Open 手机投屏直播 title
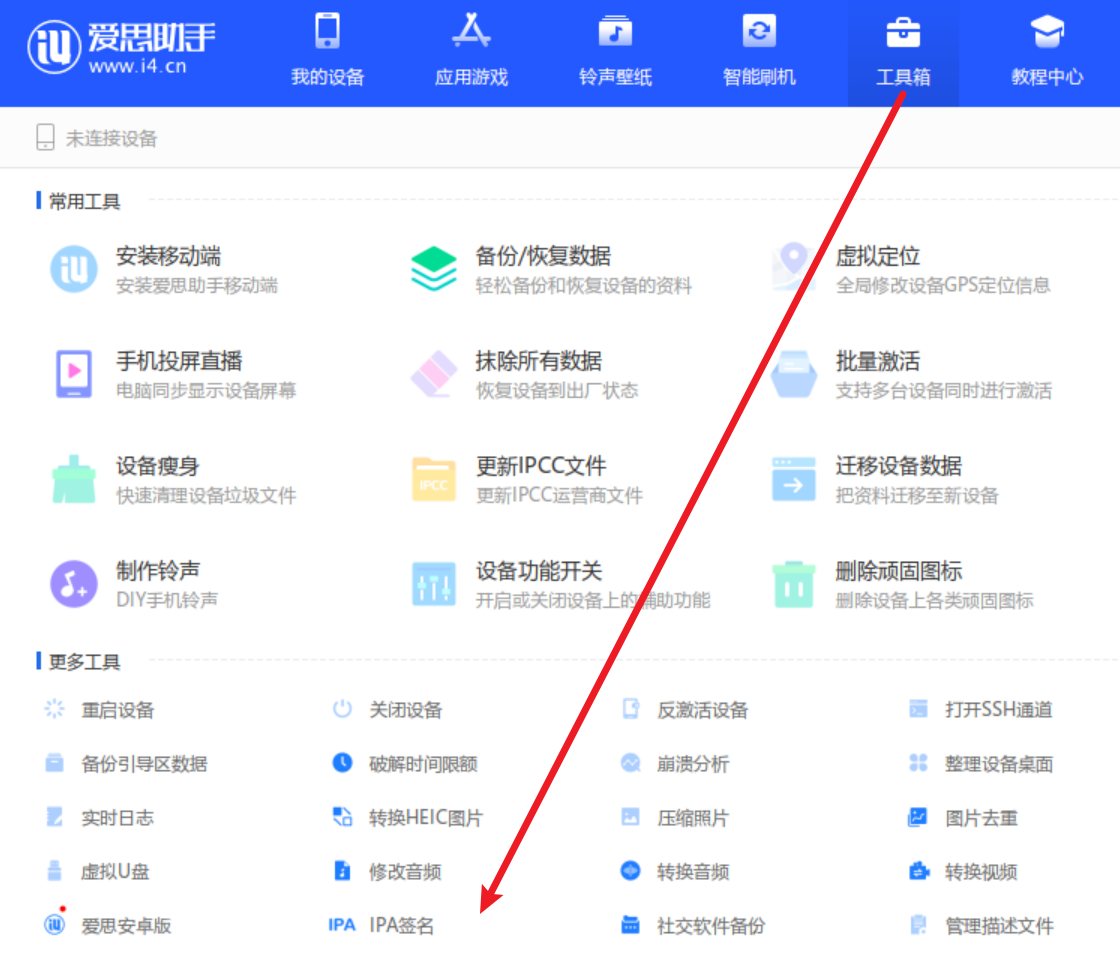 [x=179, y=361]
